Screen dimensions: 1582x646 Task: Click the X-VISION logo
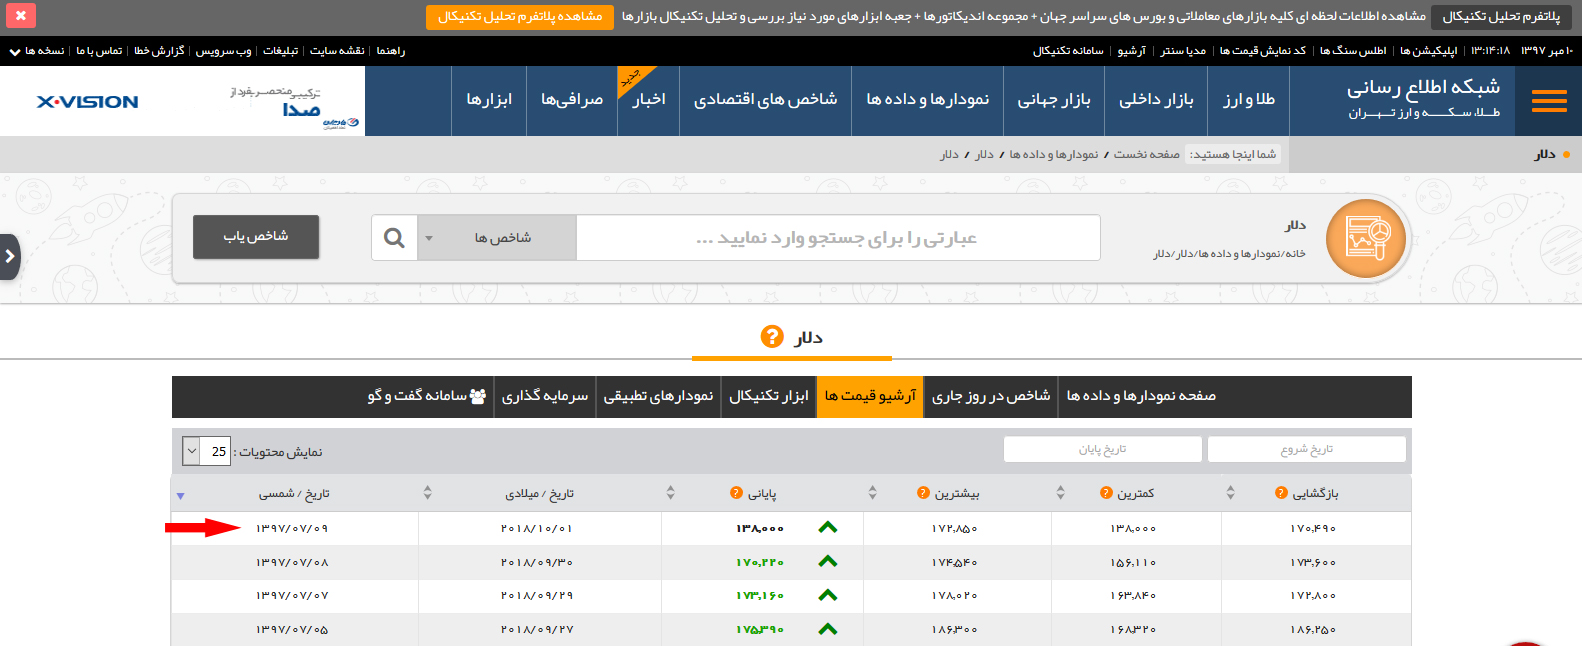[88, 102]
